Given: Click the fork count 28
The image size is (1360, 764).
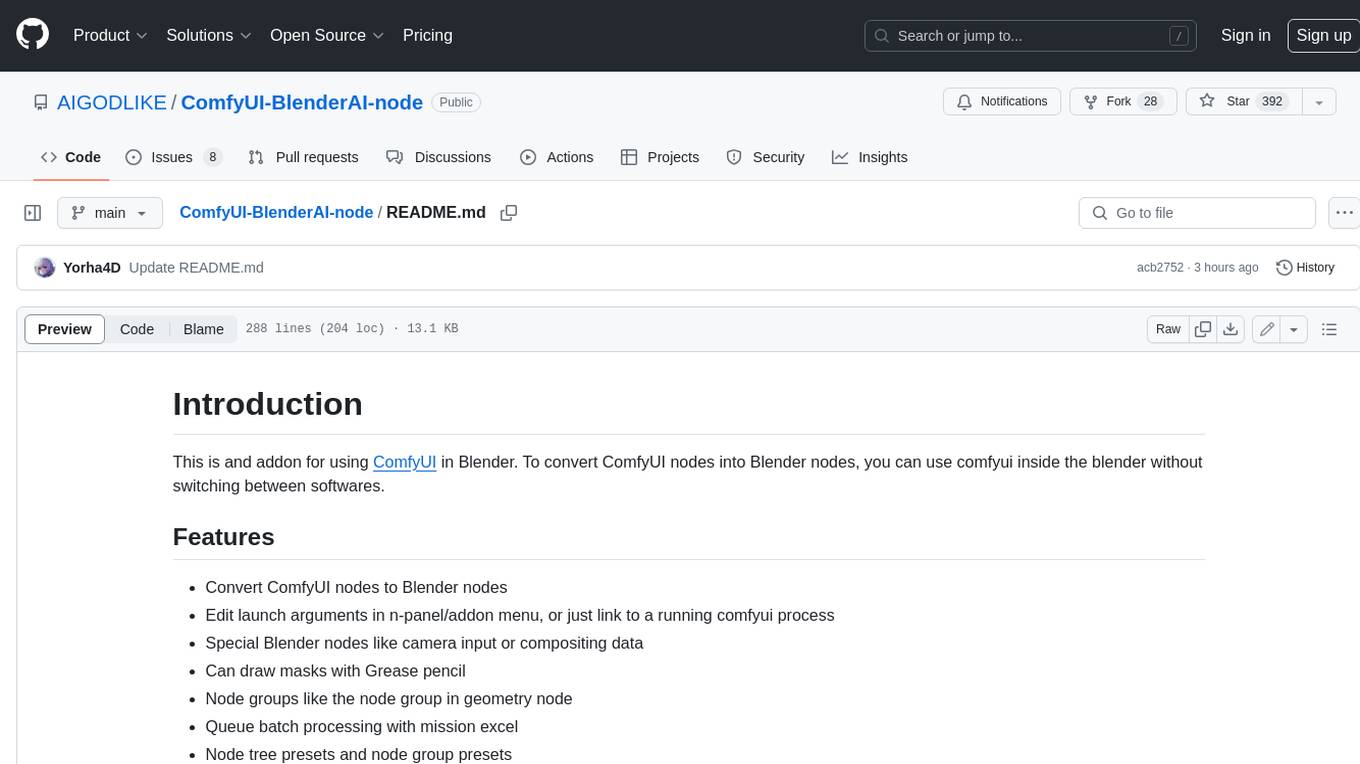Looking at the screenshot, I should click(x=1150, y=102).
